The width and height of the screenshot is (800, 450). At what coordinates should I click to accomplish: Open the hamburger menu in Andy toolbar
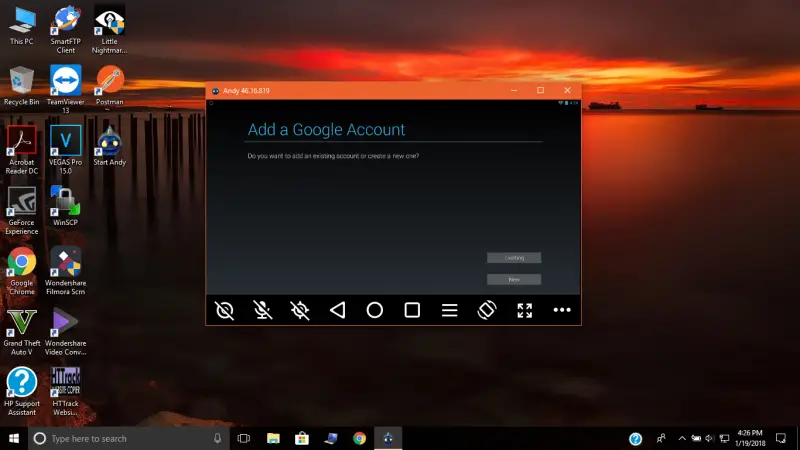[x=449, y=310]
